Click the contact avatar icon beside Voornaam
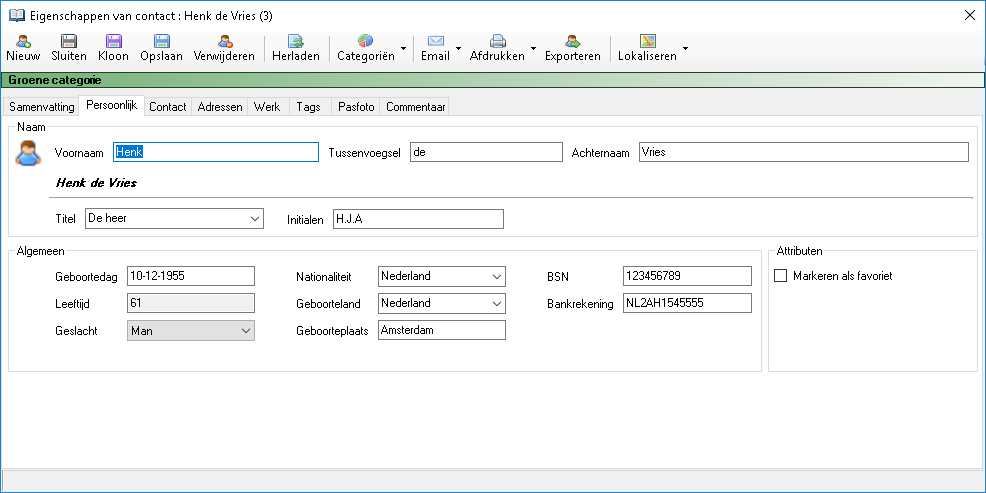The height and width of the screenshot is (493, 986). tap(29, 153)
